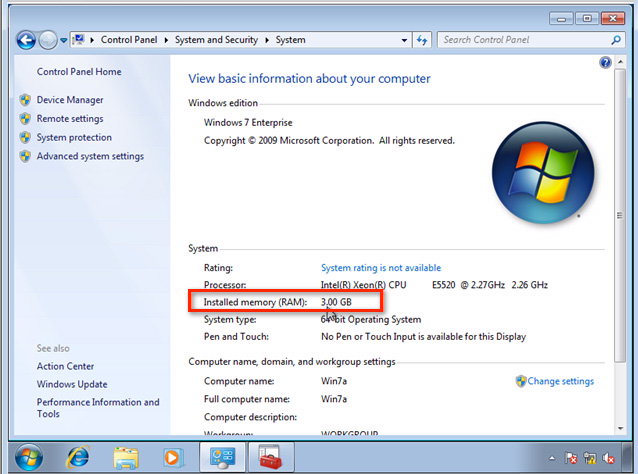Open Device Manager link

pyautogui.click(x=70, y=100)
